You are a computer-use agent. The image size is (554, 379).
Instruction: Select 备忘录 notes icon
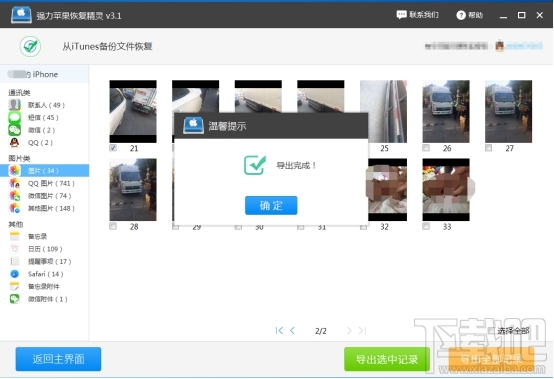[x=14, y=236]
